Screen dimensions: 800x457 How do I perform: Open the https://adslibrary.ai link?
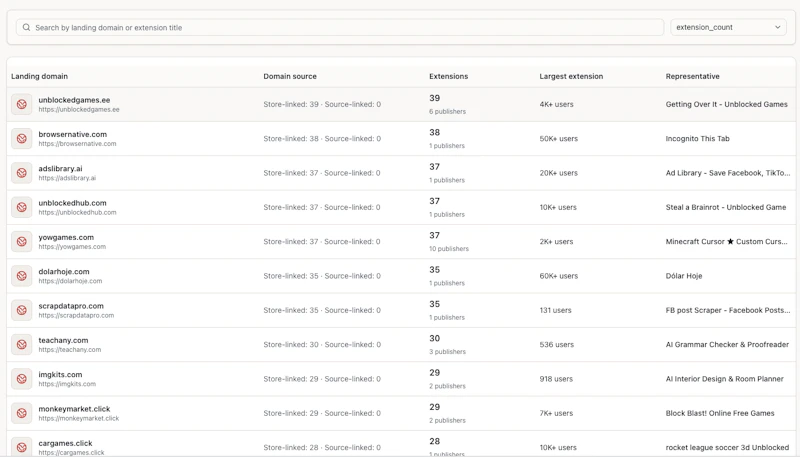[x=67, y=178]
